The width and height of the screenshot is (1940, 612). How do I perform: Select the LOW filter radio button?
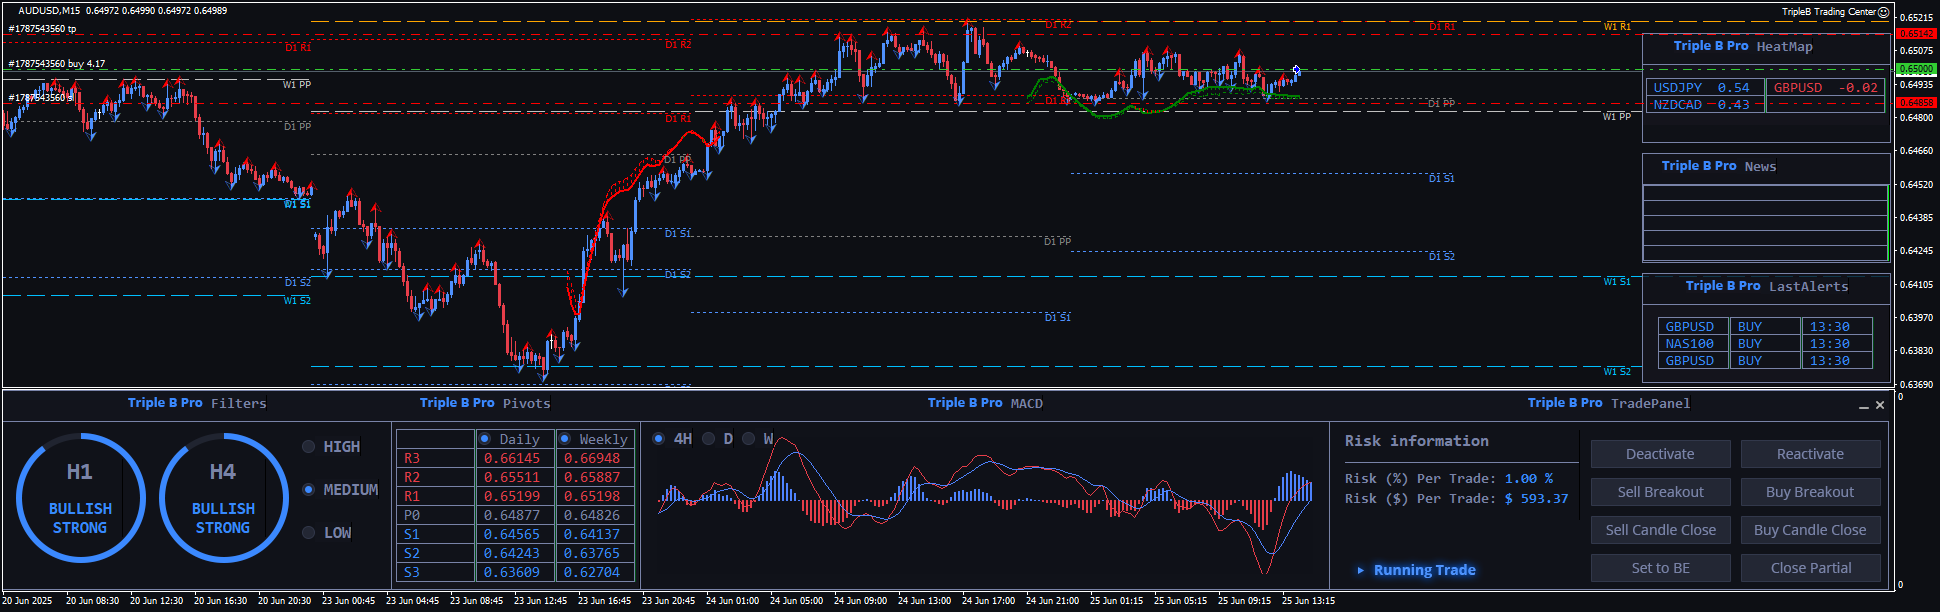click(x=309, y=533)
